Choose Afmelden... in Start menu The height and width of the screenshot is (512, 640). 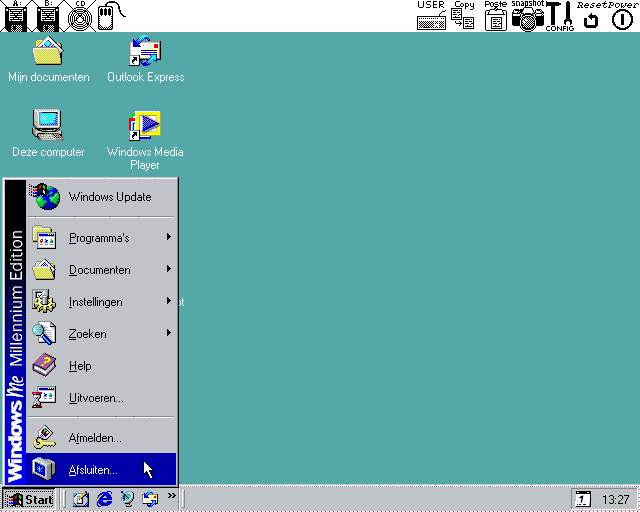pyautogui.click(x=102, y=438)
